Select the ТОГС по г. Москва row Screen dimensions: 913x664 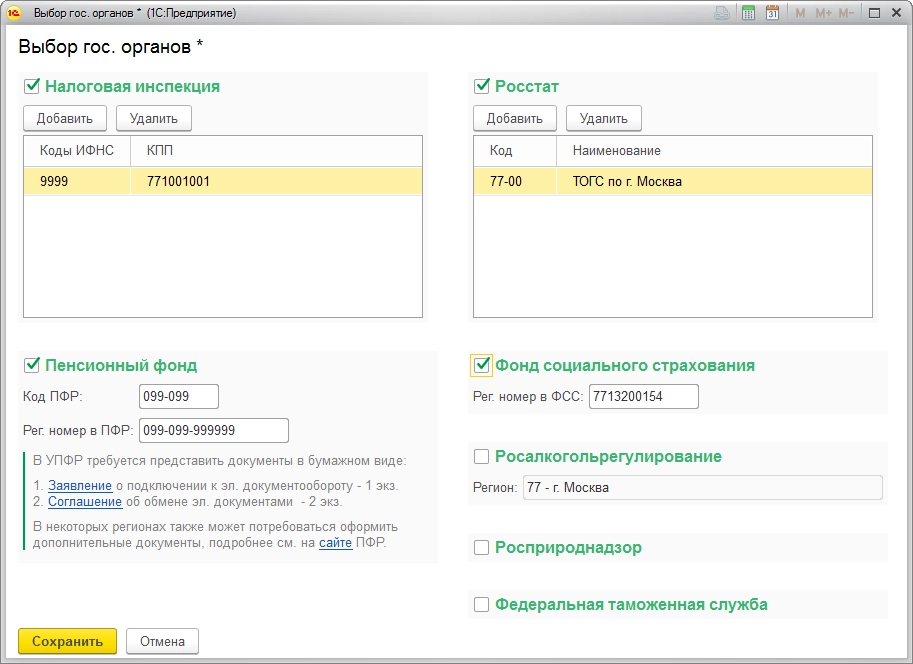click(627, 182)
